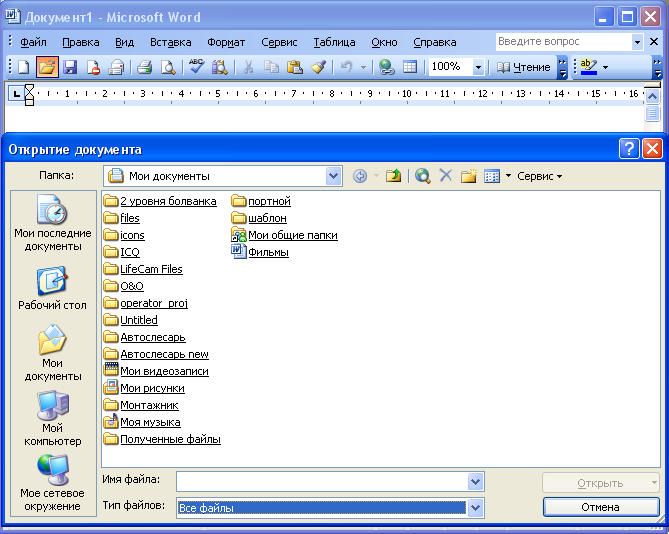
Task: Click the Back arrow in the open dialog
Action: tap(360, 176)
